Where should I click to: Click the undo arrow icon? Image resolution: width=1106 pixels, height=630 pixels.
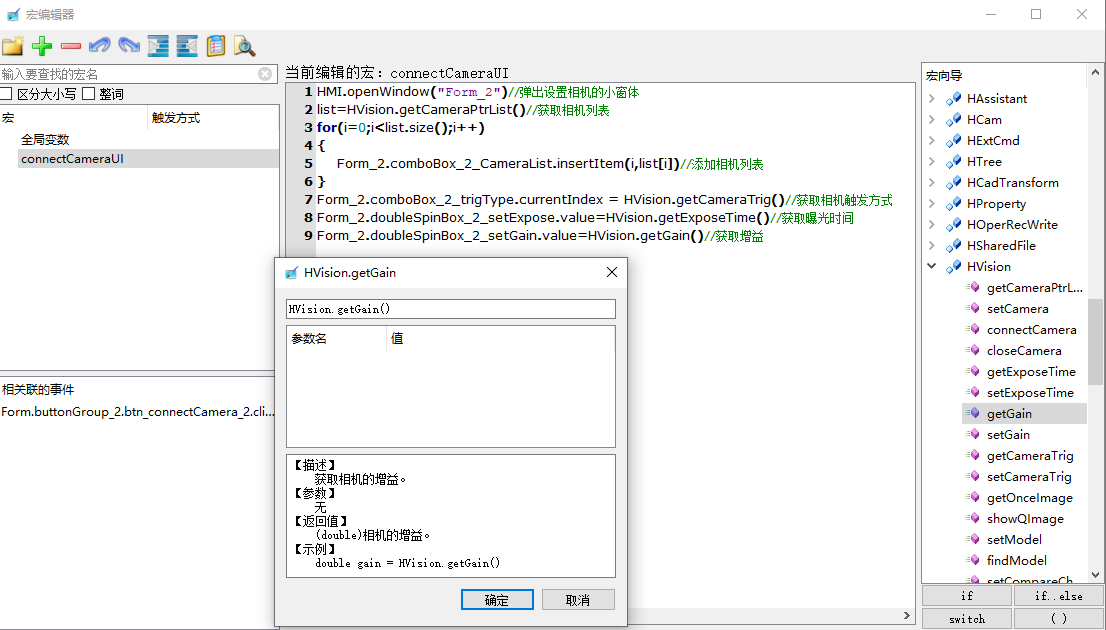click(x=100, y=46)
